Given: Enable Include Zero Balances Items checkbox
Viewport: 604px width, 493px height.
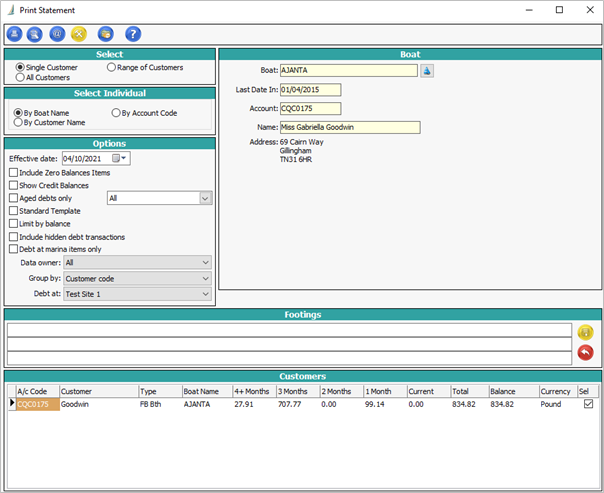Looking at the screenshot, I should pos(13,173).
